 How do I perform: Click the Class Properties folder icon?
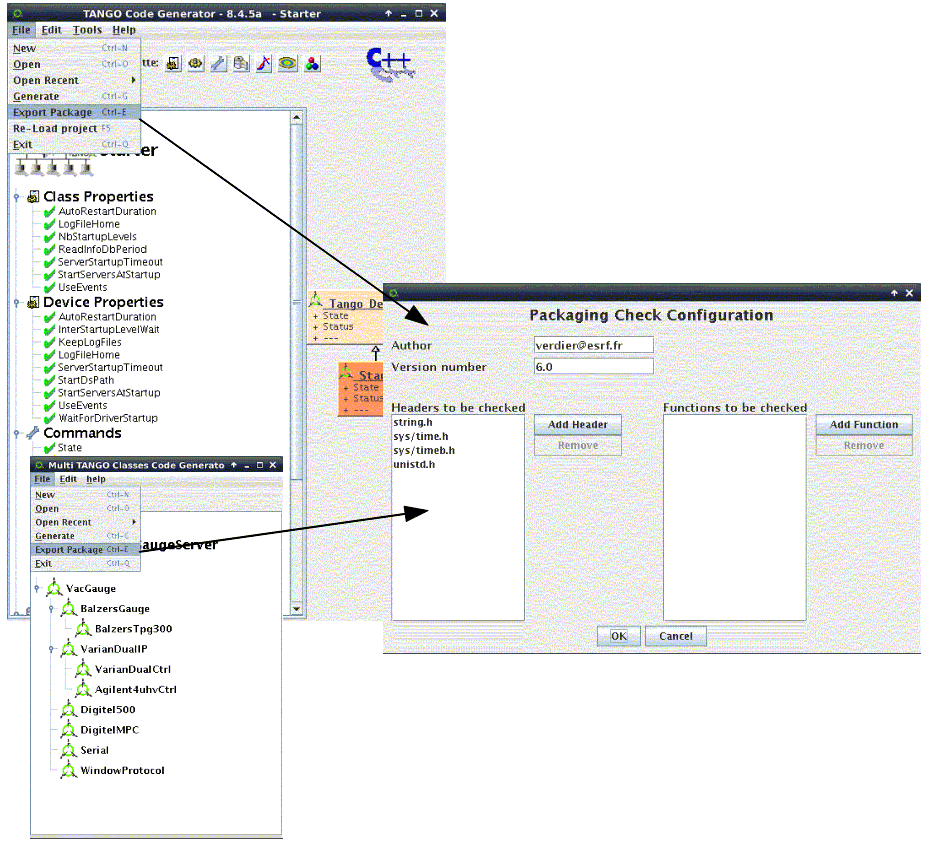[34, 197]
